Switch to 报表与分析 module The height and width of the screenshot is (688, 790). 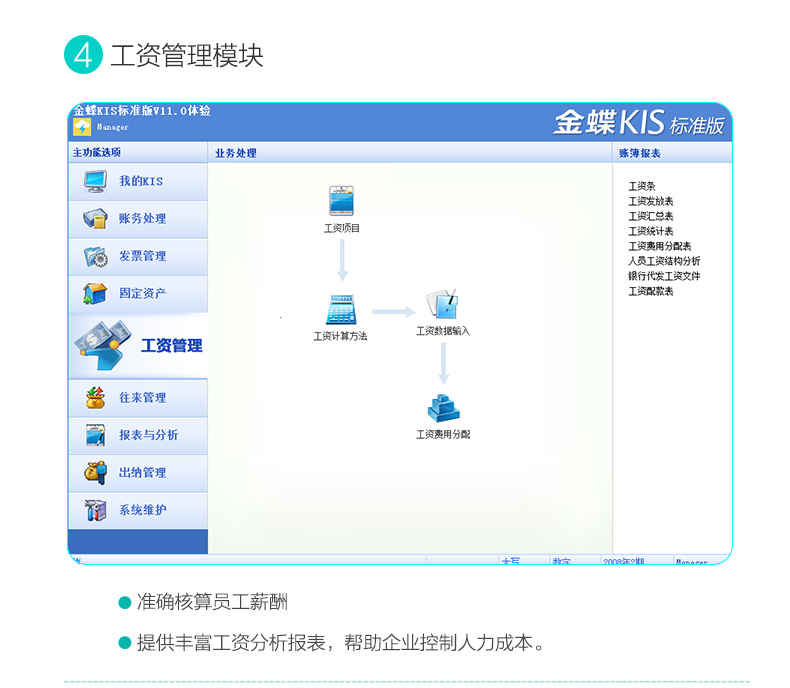point(148,435)
